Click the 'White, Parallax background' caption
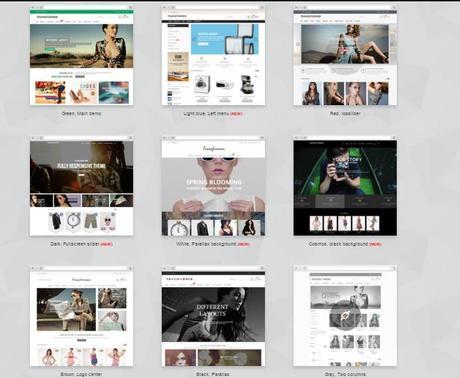The height and width of the screenshot is (378, 460). pos(213,244)
